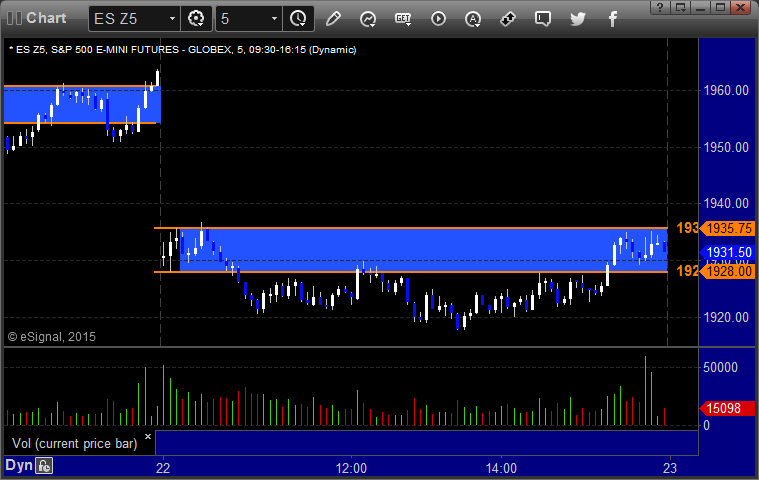Click the pop-out window button
Viewport: 759px width, 480px height.
(681, 7)
